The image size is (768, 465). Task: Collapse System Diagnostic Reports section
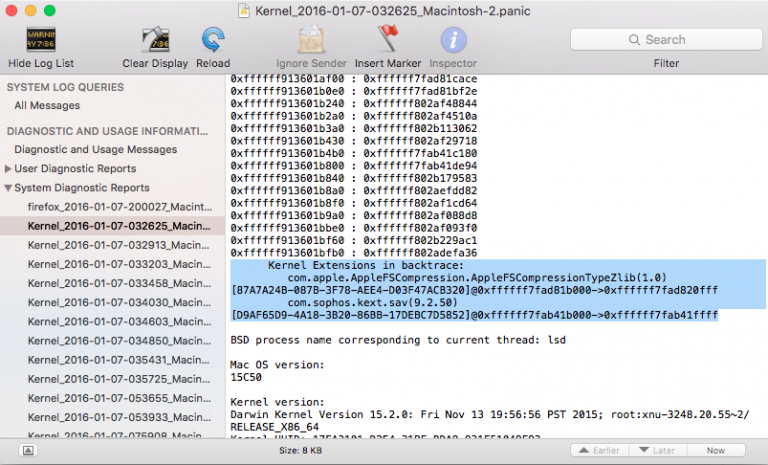[8, 187]
